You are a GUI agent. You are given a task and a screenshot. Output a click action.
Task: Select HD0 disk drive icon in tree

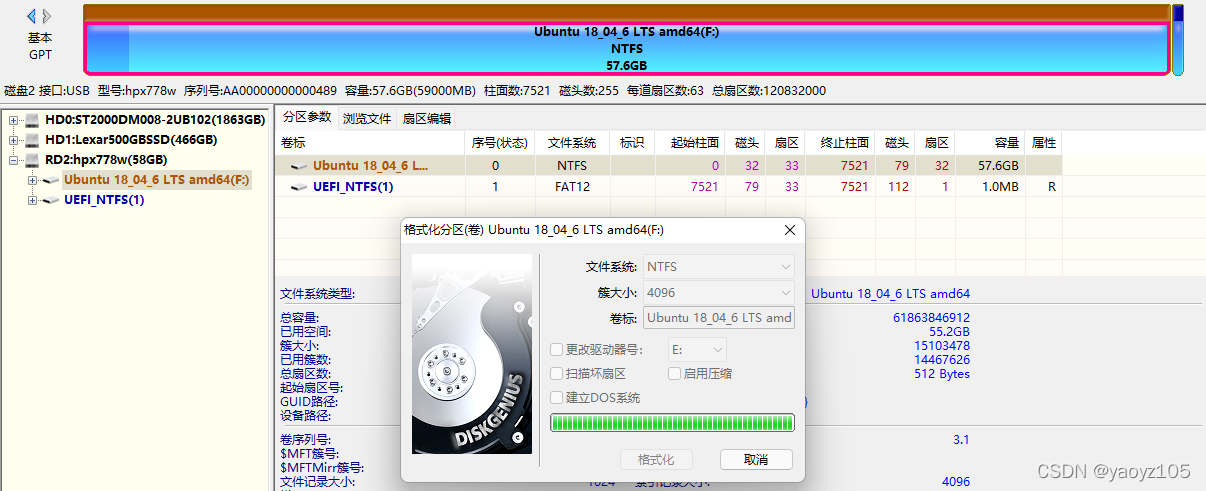(x=32, y=120)
